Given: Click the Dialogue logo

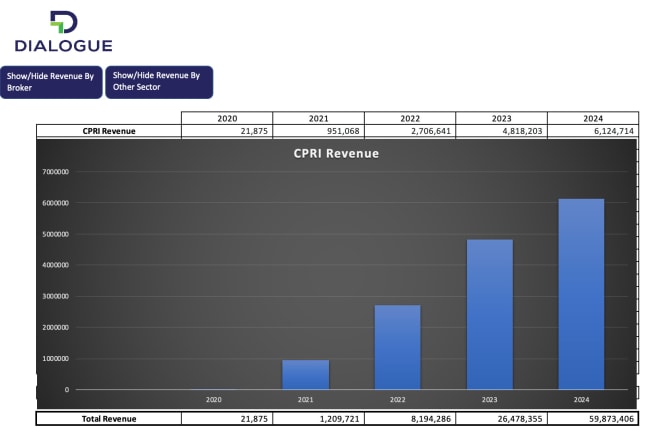Looking at the screenshot, I should pos(64,32).
